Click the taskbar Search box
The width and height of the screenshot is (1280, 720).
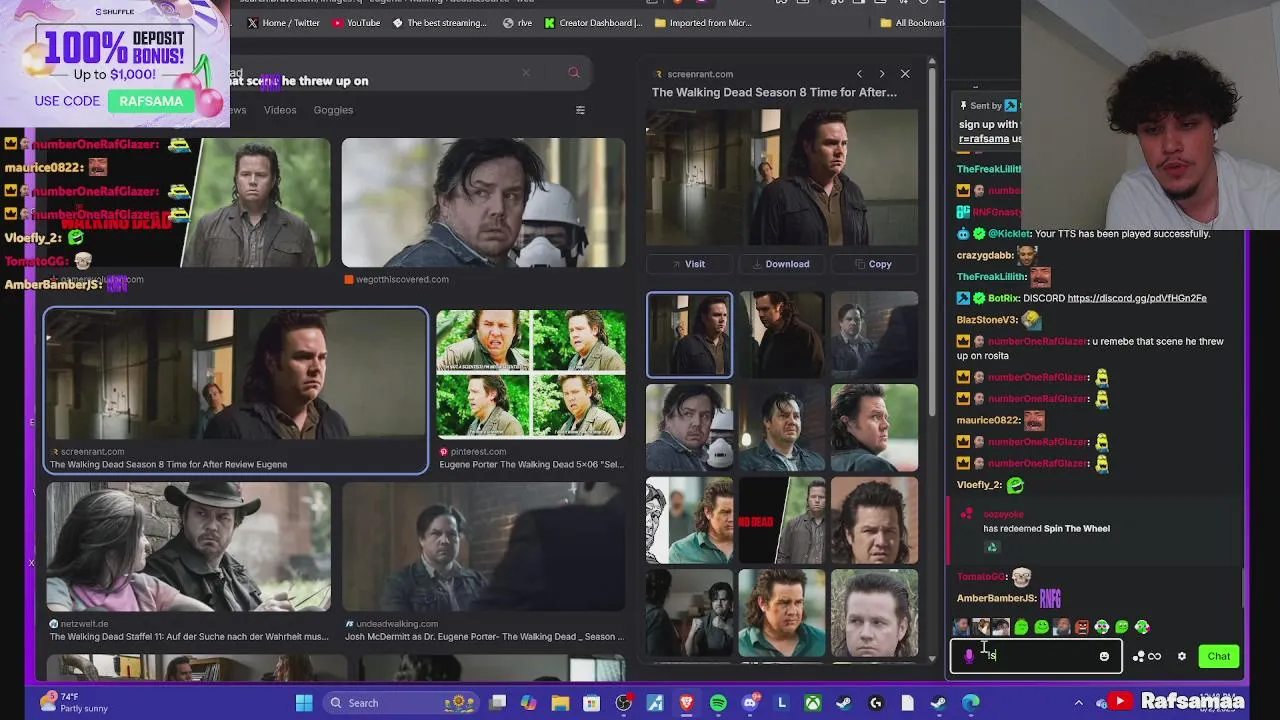coord(402,703)
